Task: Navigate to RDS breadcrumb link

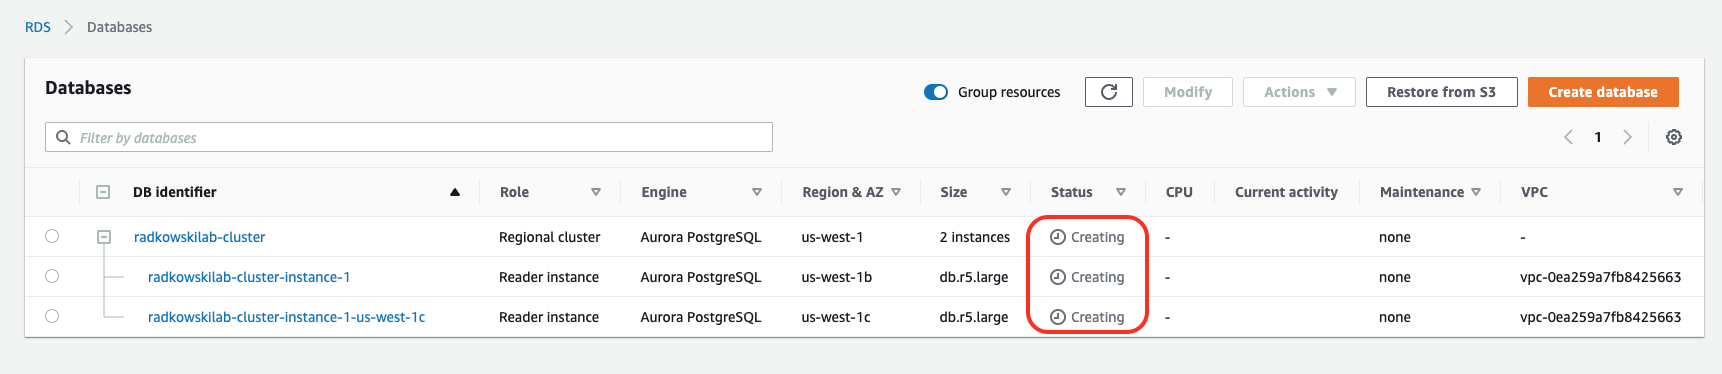Action: coord(38,27)
